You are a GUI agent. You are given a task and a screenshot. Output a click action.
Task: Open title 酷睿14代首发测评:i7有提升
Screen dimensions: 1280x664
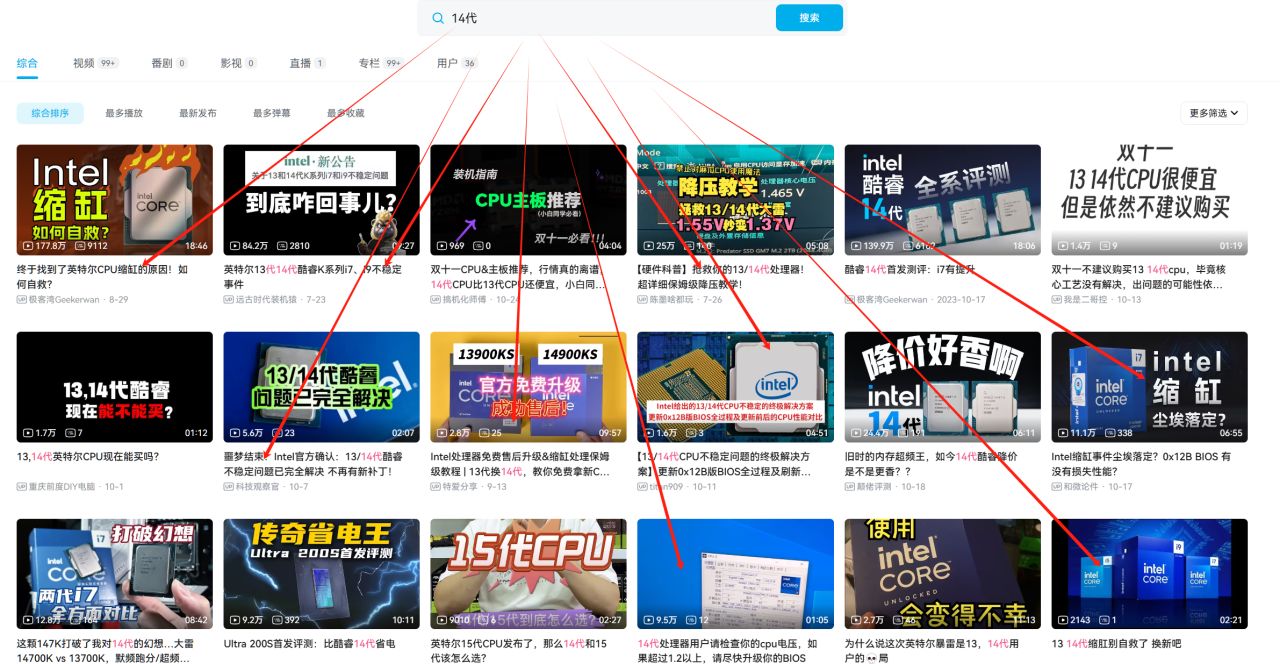tap(910, 270)
